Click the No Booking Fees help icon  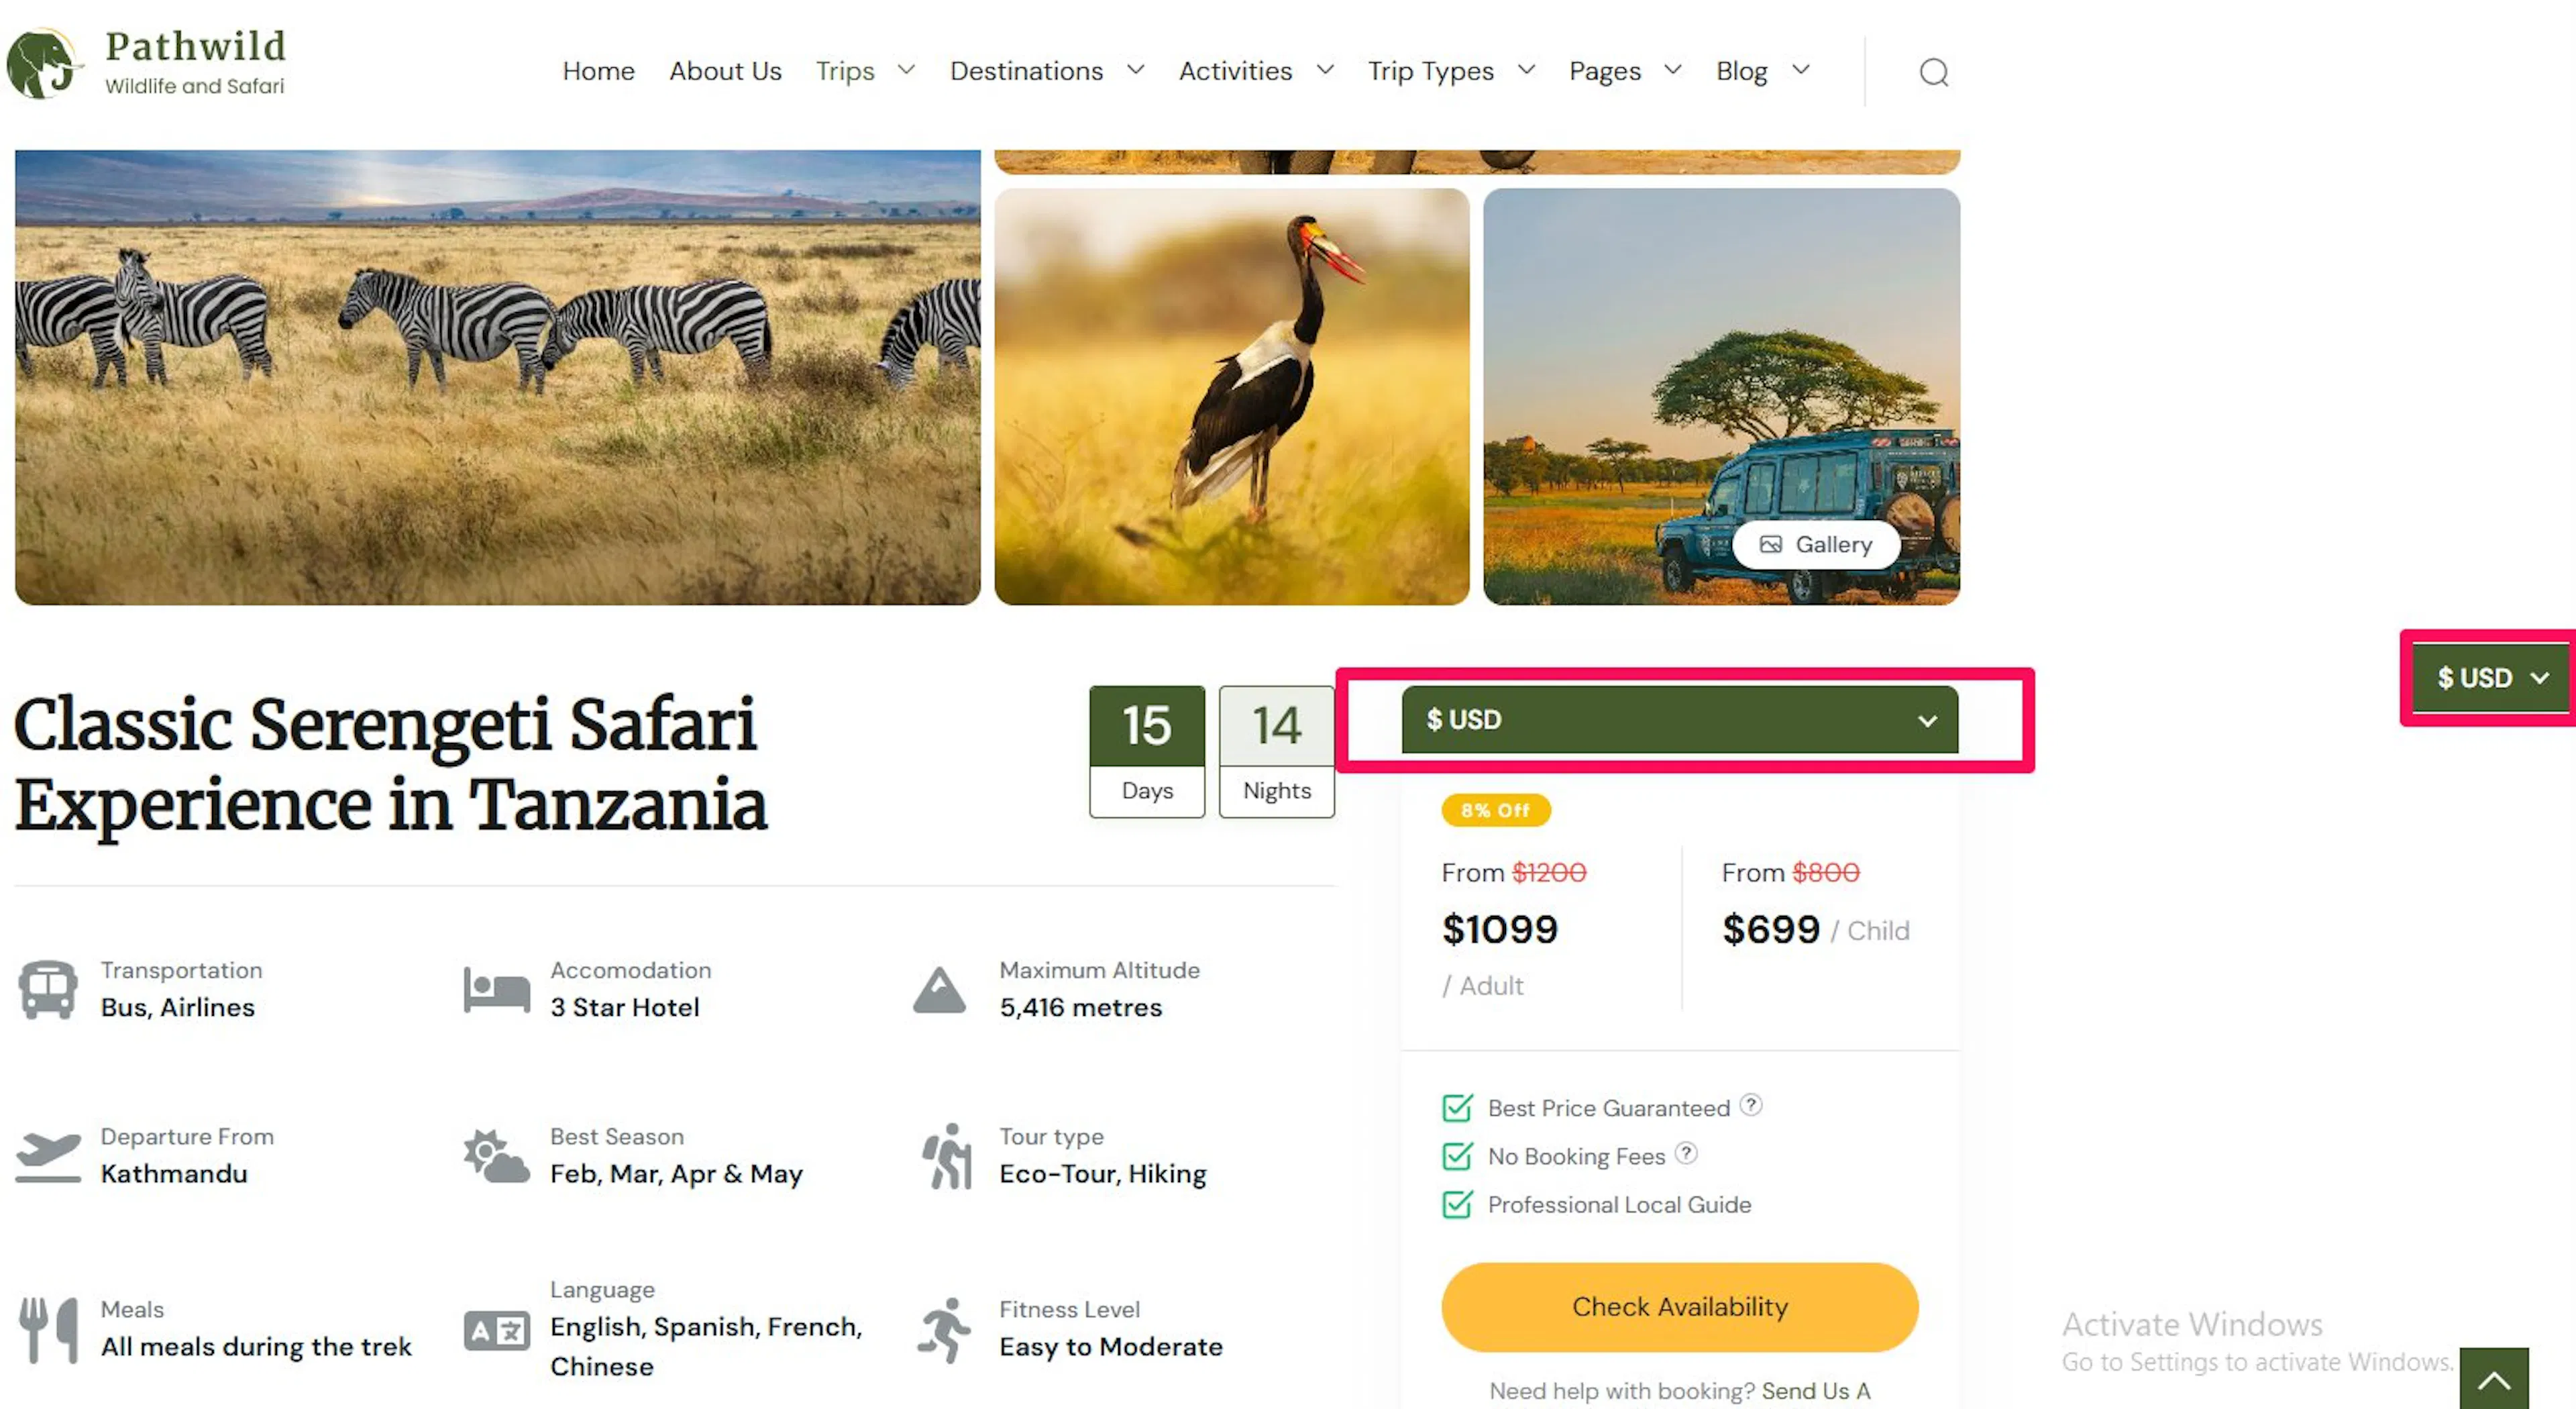(x=1686, y=1153)
